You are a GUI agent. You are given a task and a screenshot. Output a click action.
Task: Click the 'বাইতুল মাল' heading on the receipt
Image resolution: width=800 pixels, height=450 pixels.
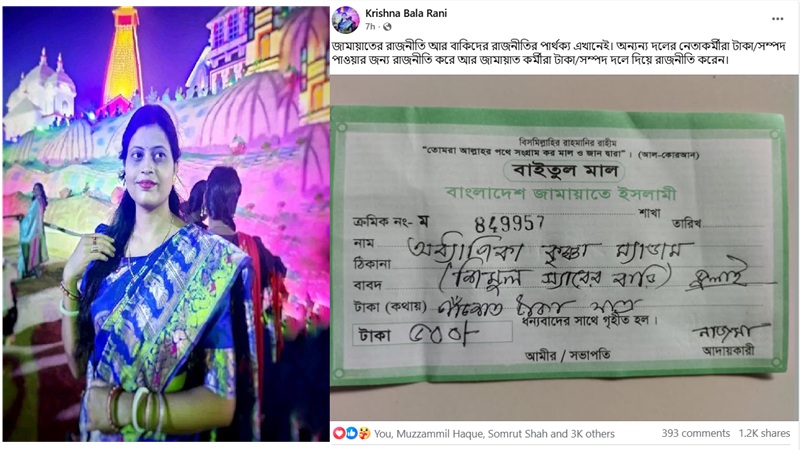point(564,171)
